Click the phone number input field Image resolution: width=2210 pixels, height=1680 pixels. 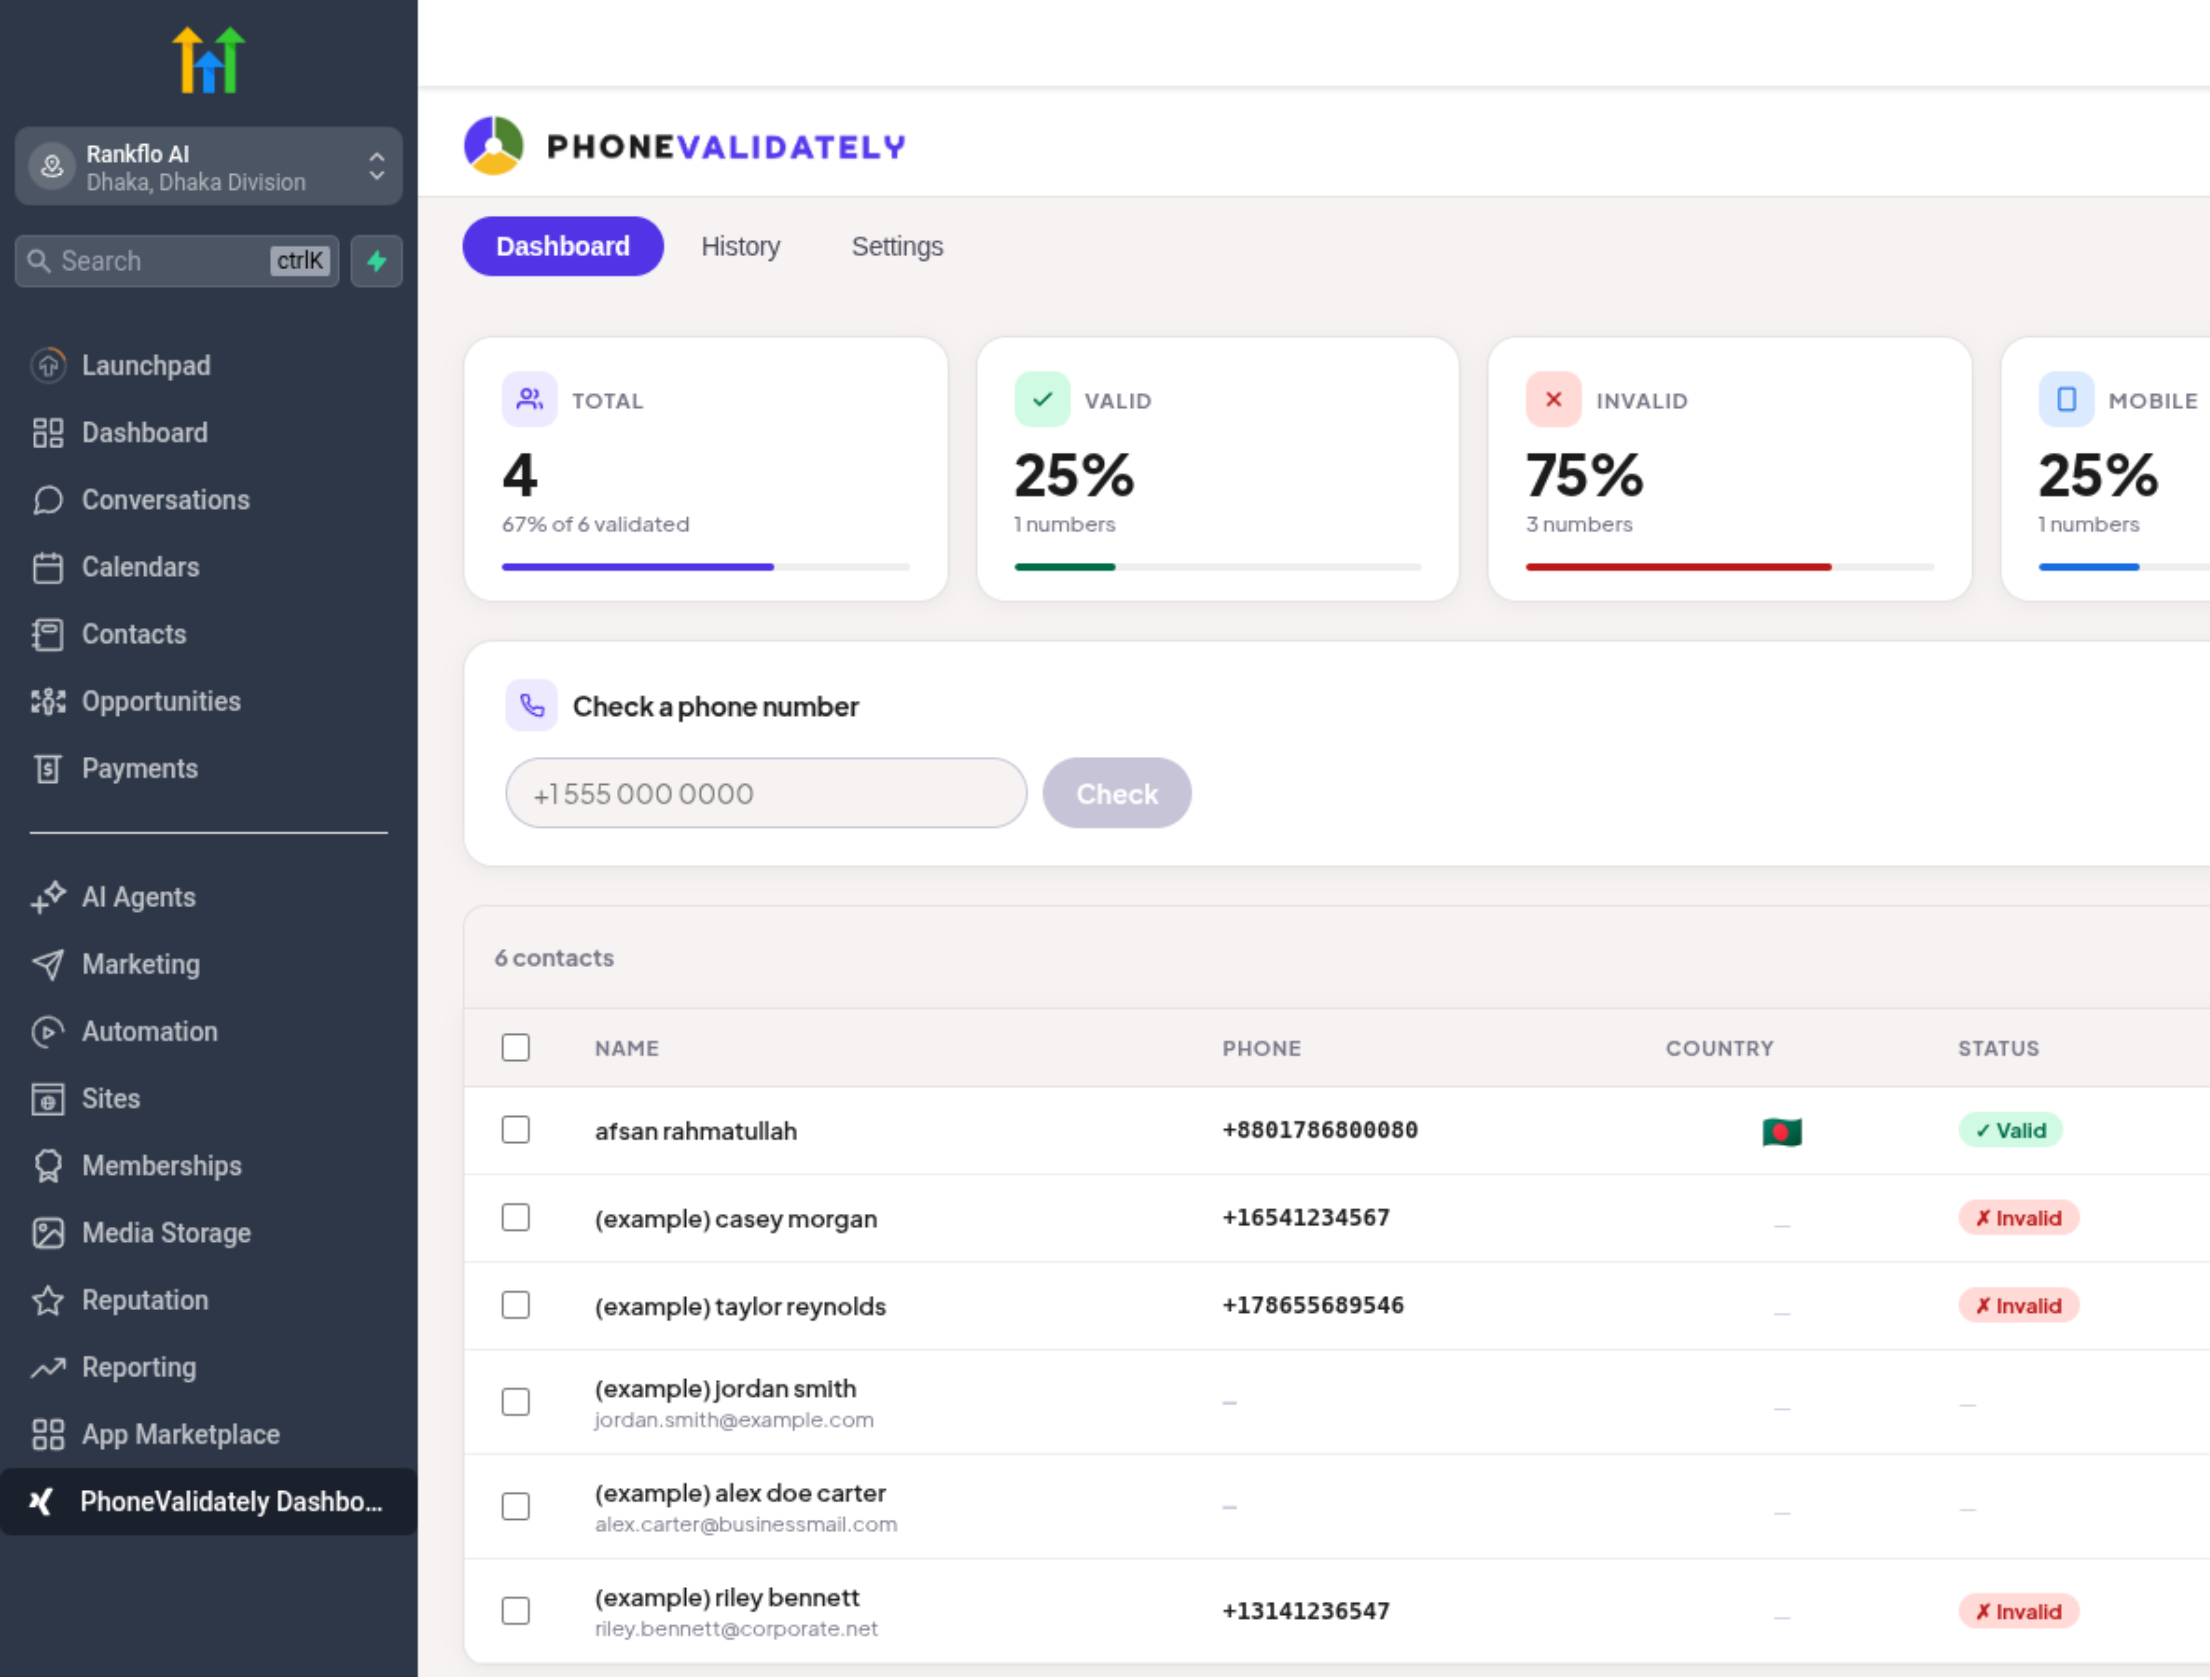[x=766, y=793]
